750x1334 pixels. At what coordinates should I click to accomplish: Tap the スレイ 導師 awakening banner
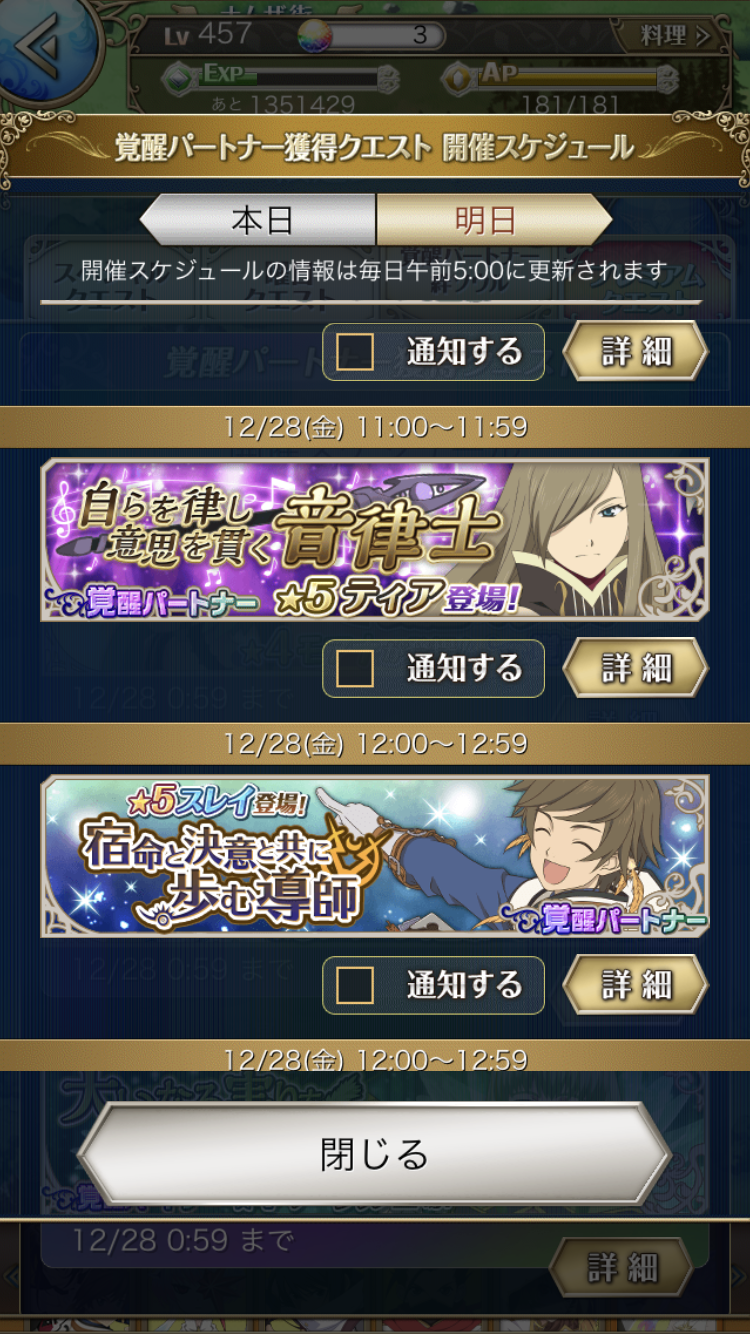pos(375,856)
